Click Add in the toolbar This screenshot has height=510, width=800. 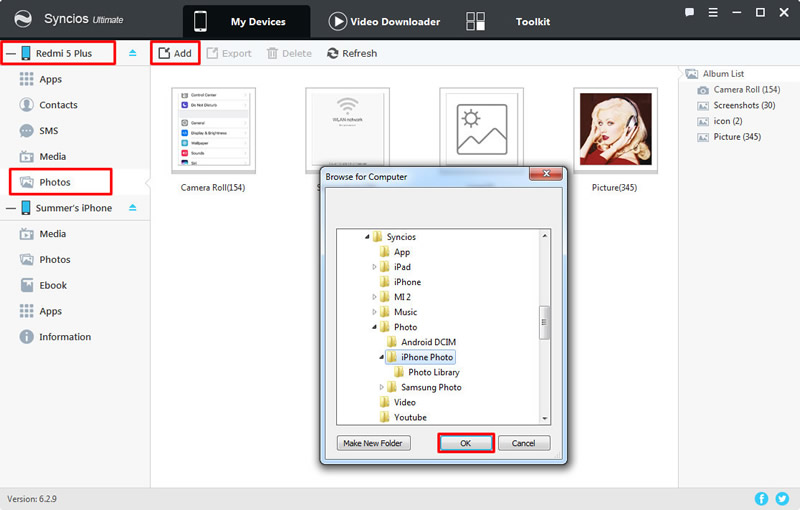175,53
